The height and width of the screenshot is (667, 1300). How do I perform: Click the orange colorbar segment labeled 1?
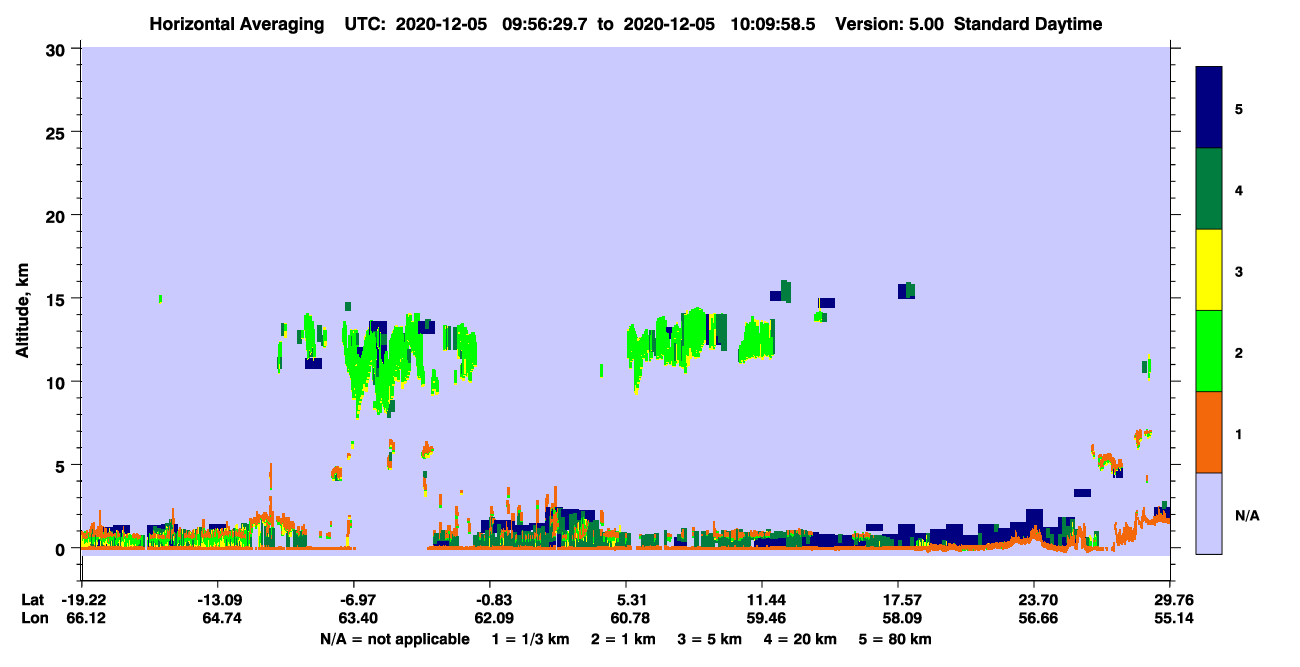(1209, 432)
